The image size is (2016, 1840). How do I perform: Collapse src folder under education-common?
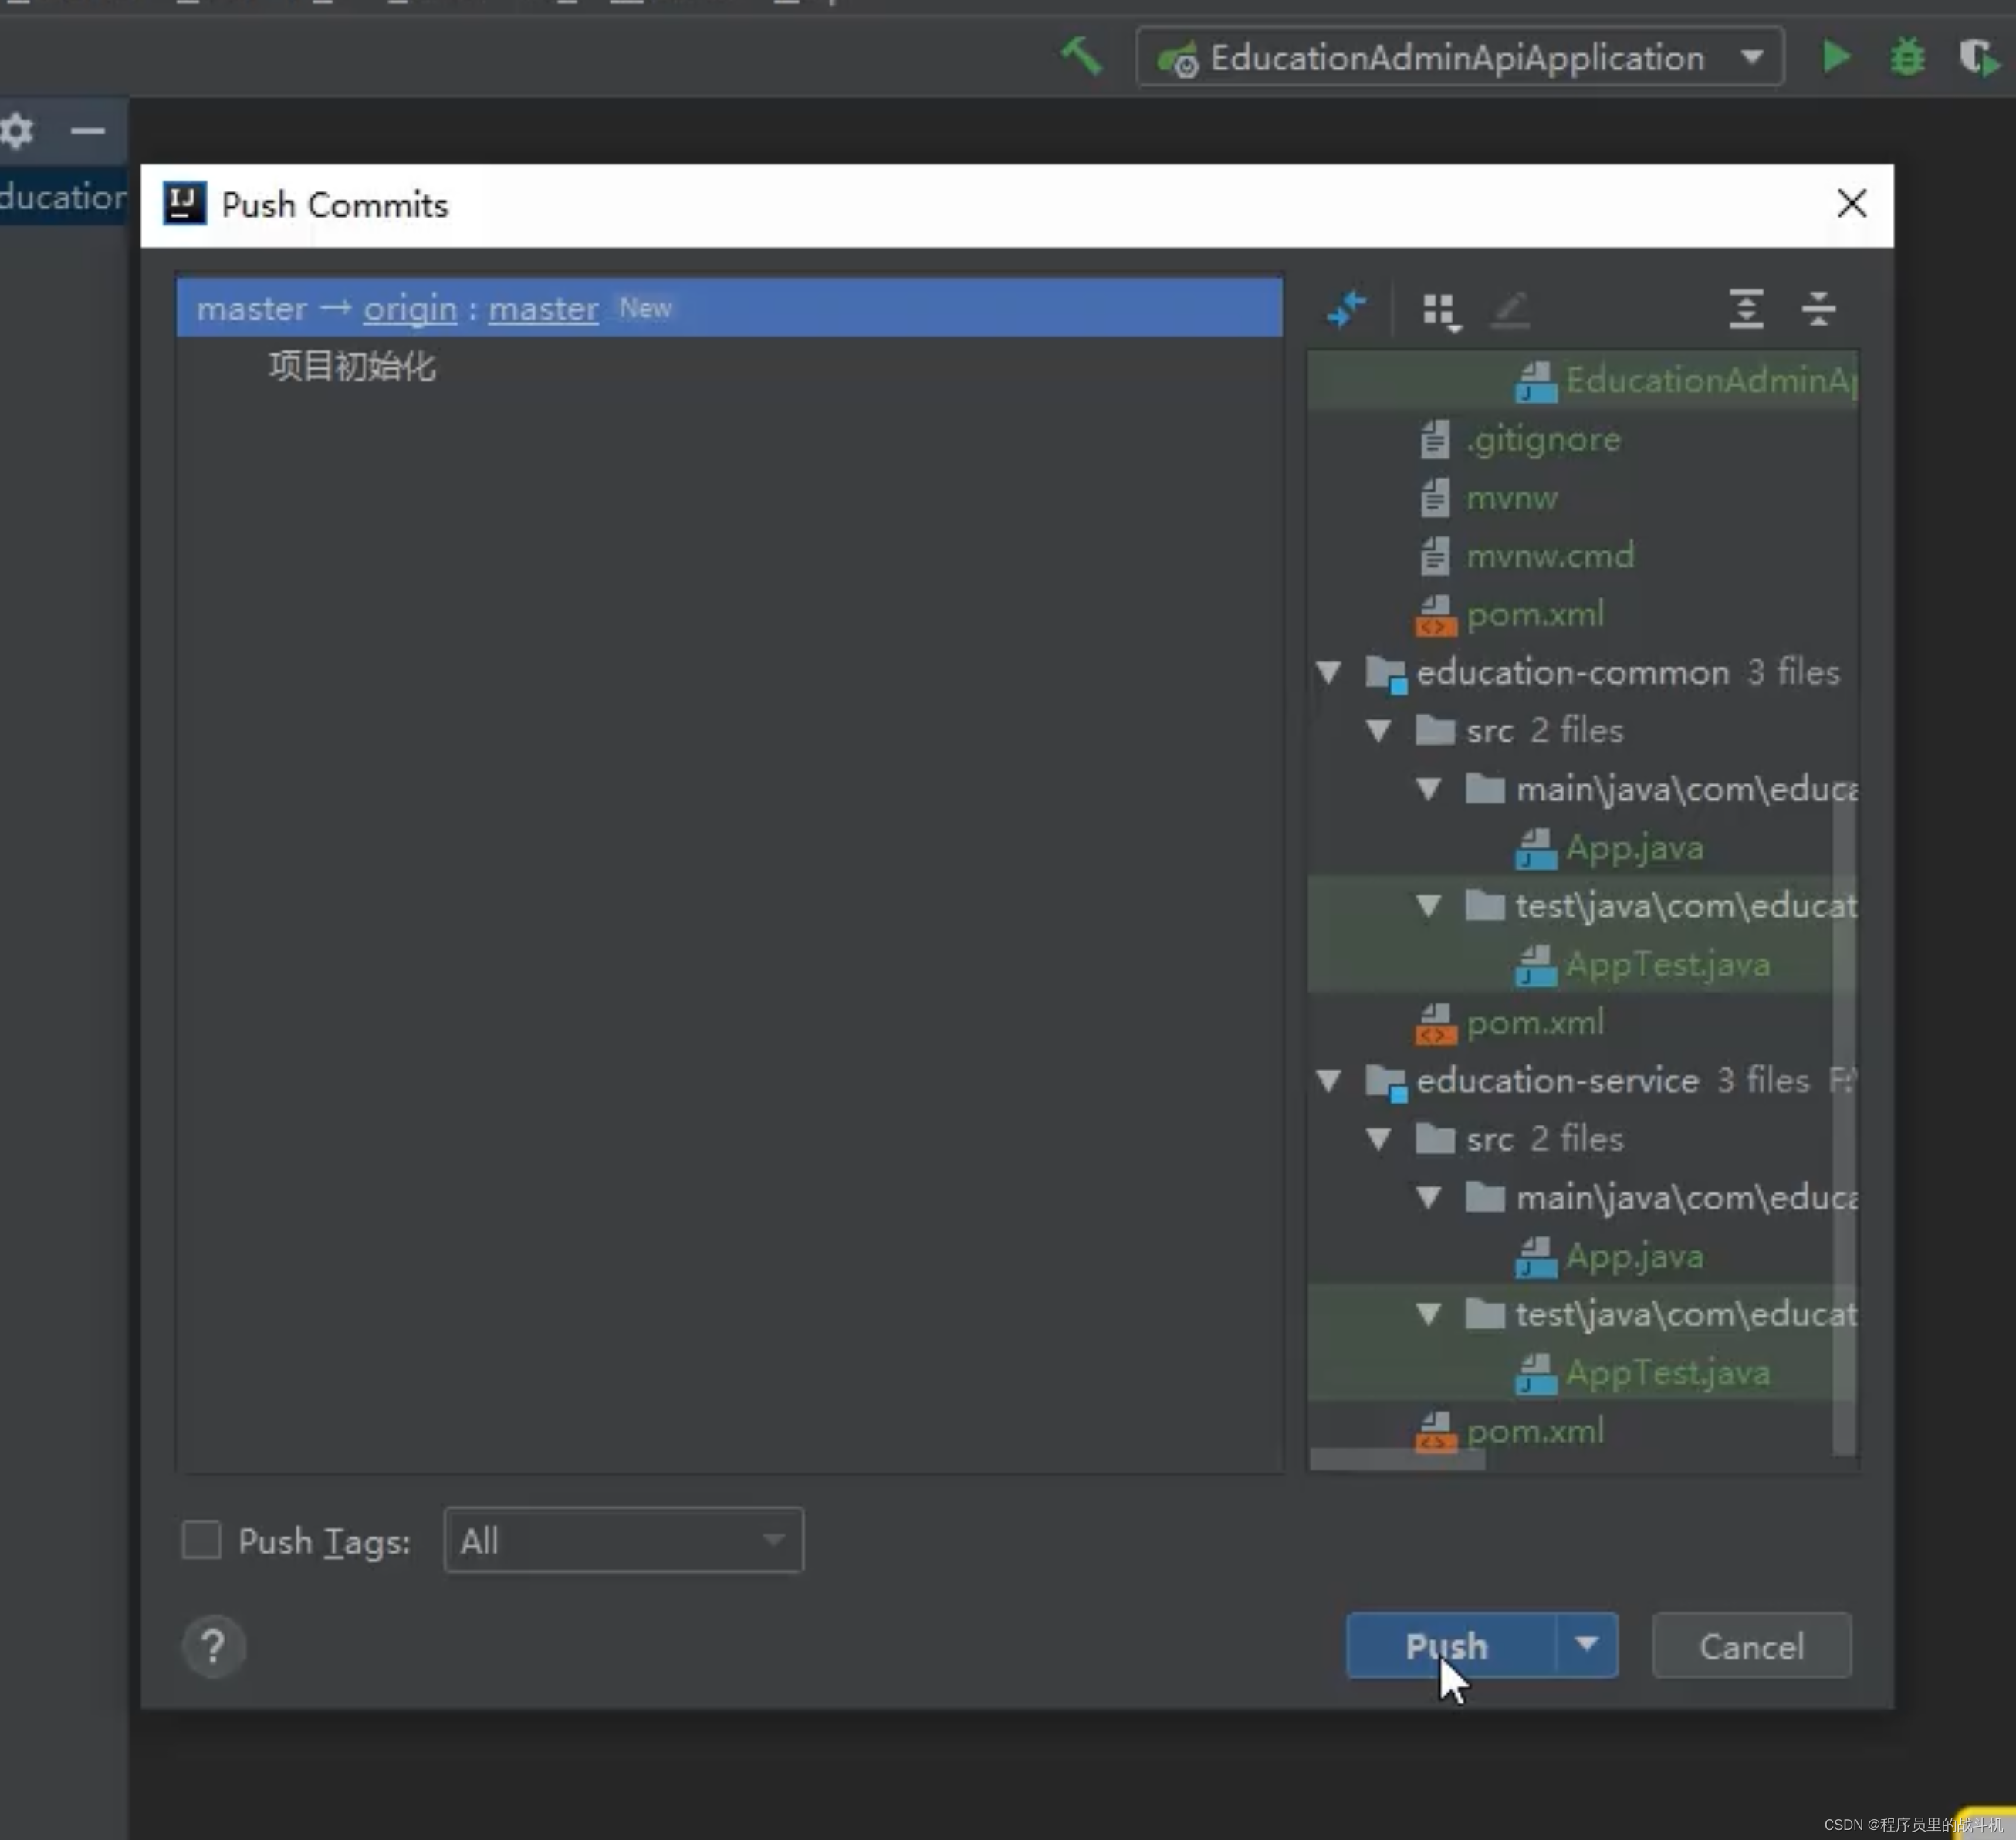tap(1378, 731)
